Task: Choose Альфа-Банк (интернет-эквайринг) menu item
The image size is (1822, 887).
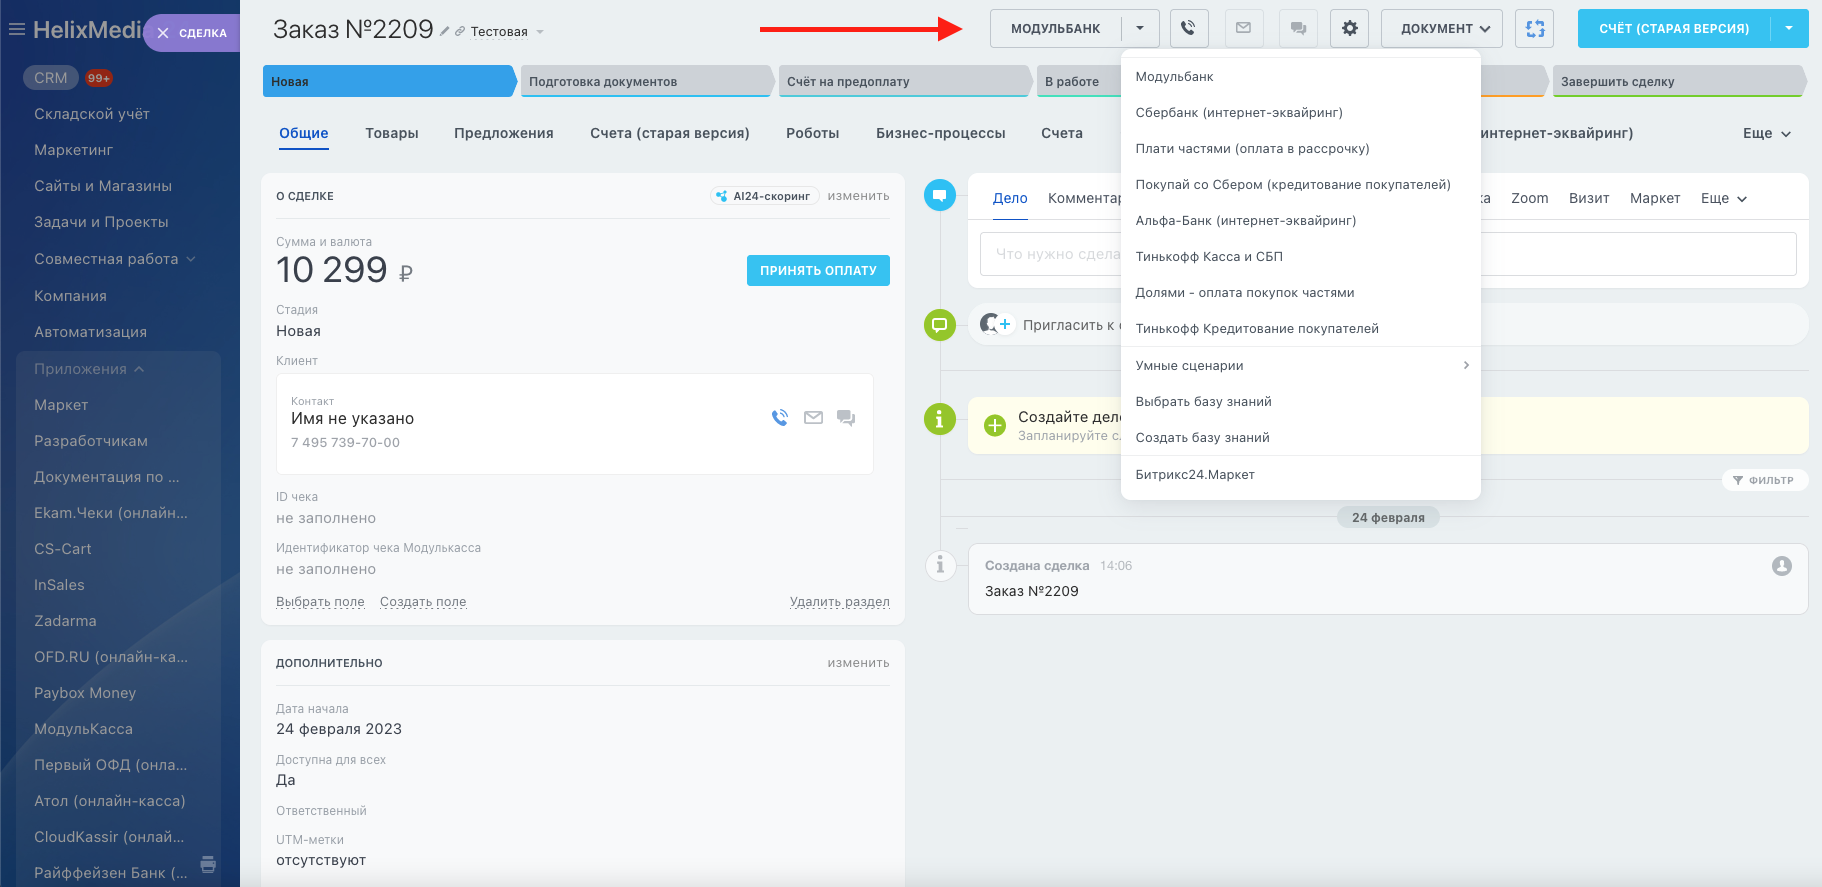Action: [x=1301, y=220]
